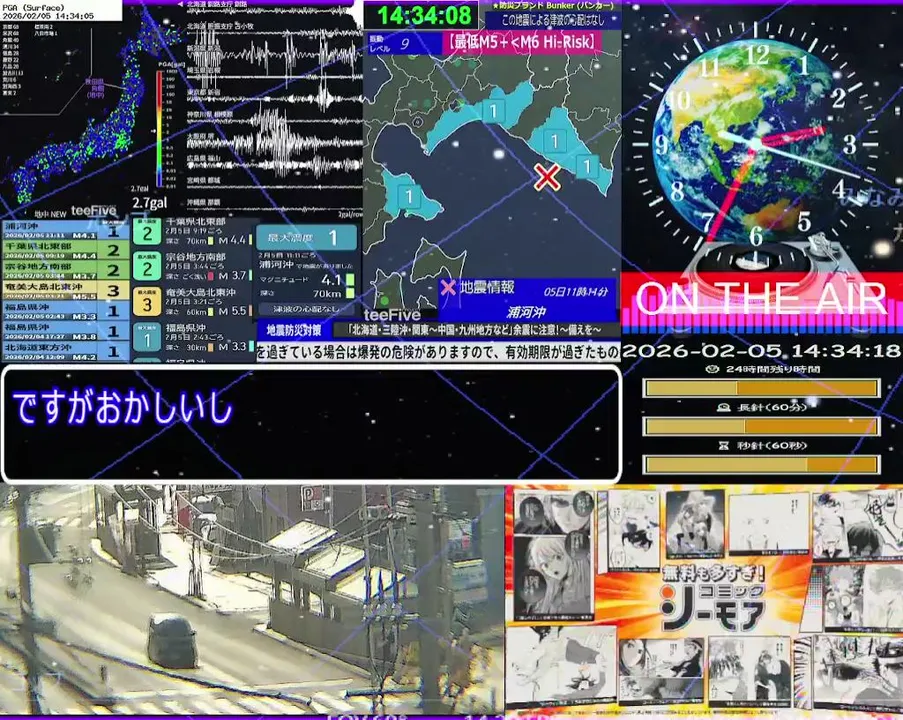Click the 2026-02-05 14:34:18 timestamp
Image resolution: width=903 pixels, height=720 pixels.
tap(761, 350)
